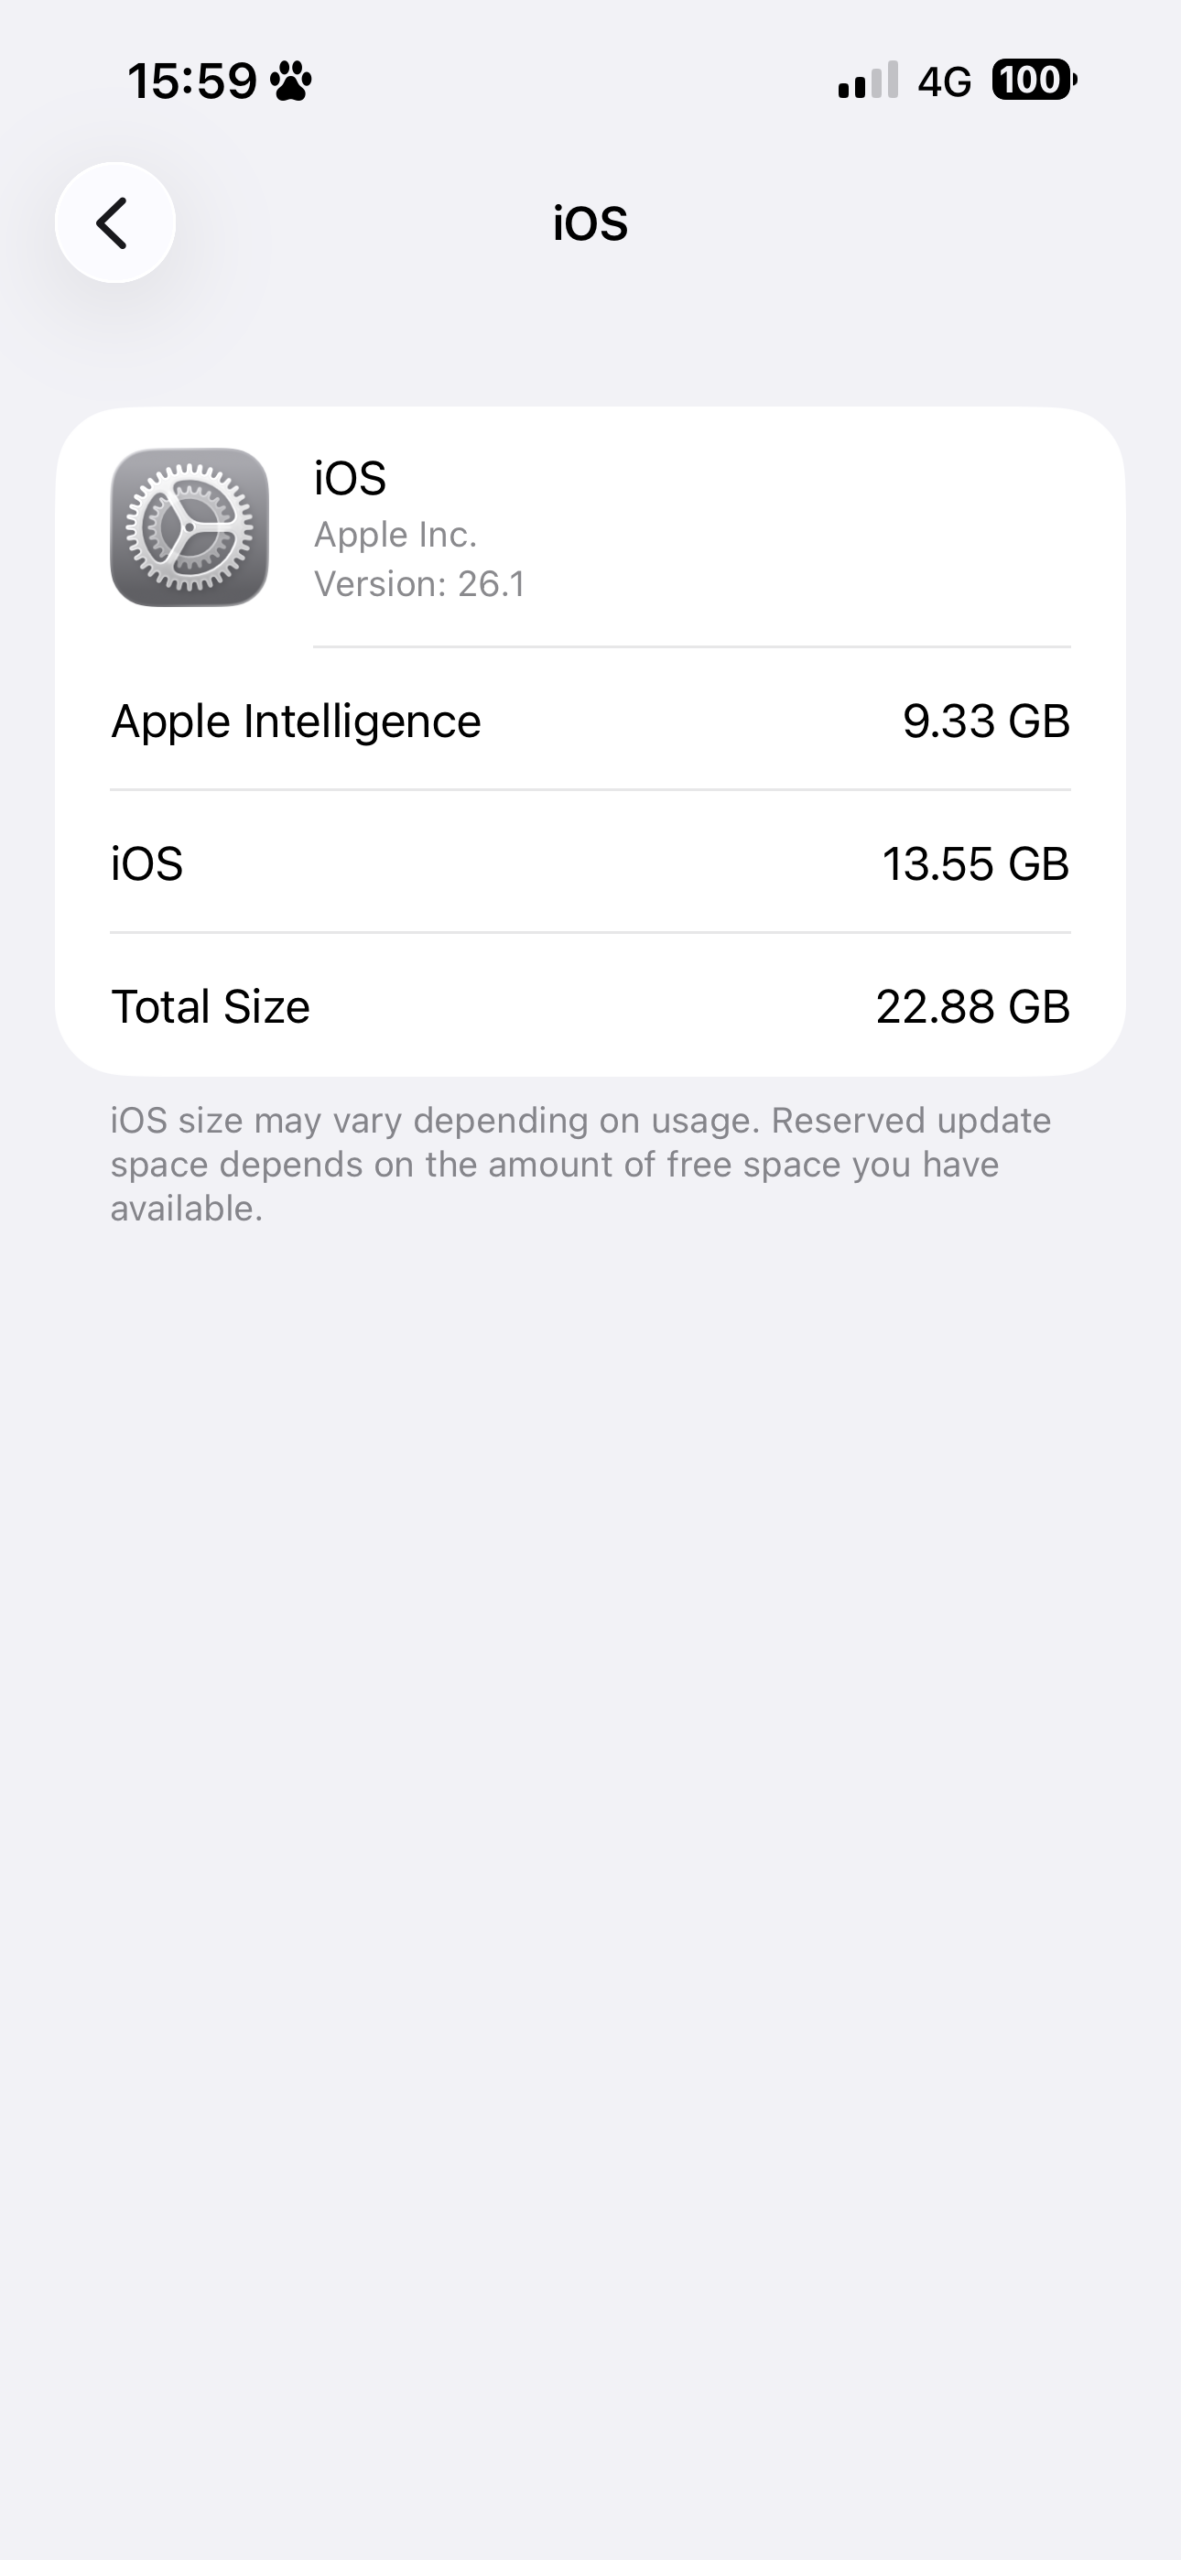Viewport: 1181px width, 2560px height.
Task: Select the Apple Intelligence row label
Action: click(296, 721)
